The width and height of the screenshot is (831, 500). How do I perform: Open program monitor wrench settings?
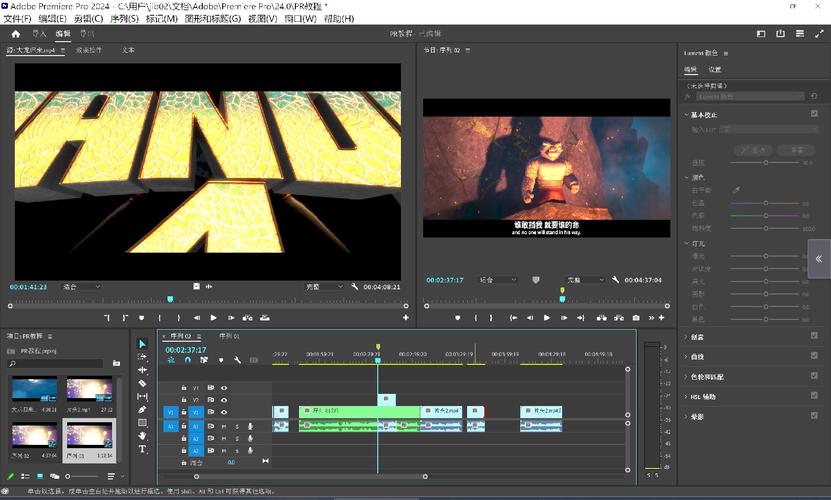tap(615, 279)
